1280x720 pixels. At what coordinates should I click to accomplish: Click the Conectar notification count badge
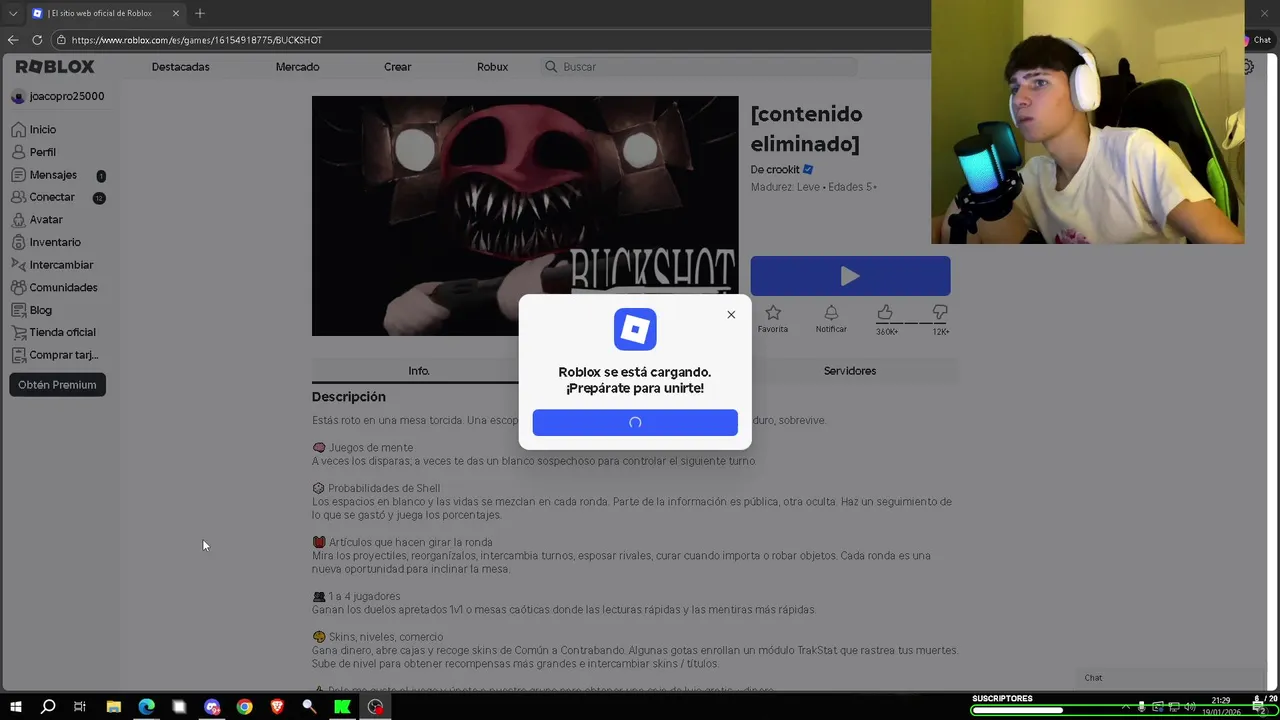[x=99, y=198]
